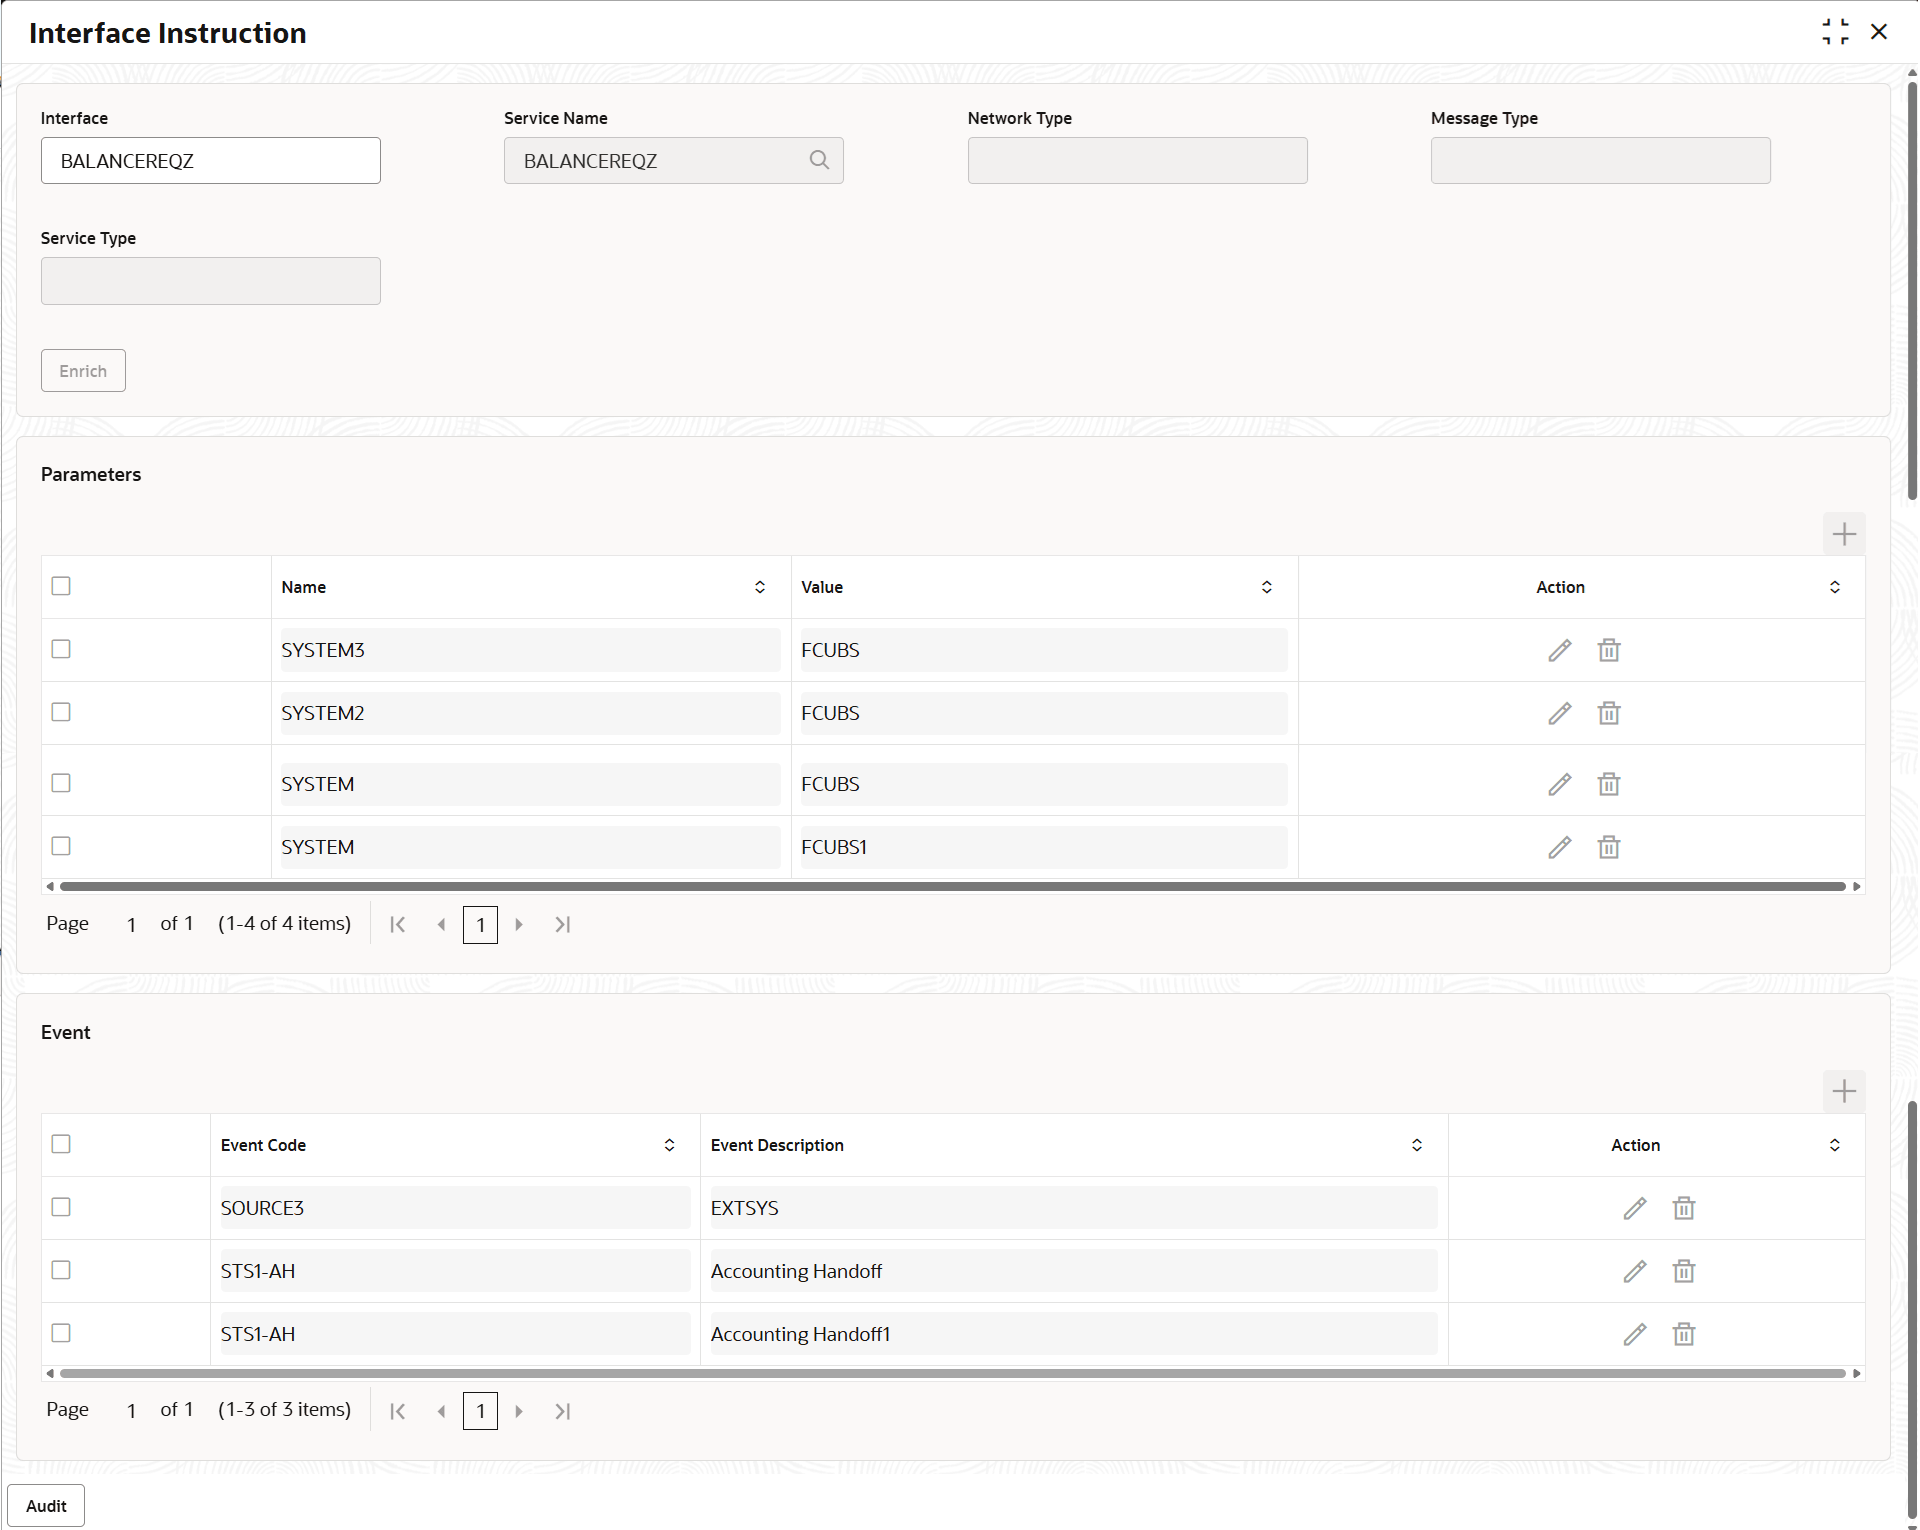Open the Audit section
This screenshot has height=1530, width=1920.
pos(46,1505)
